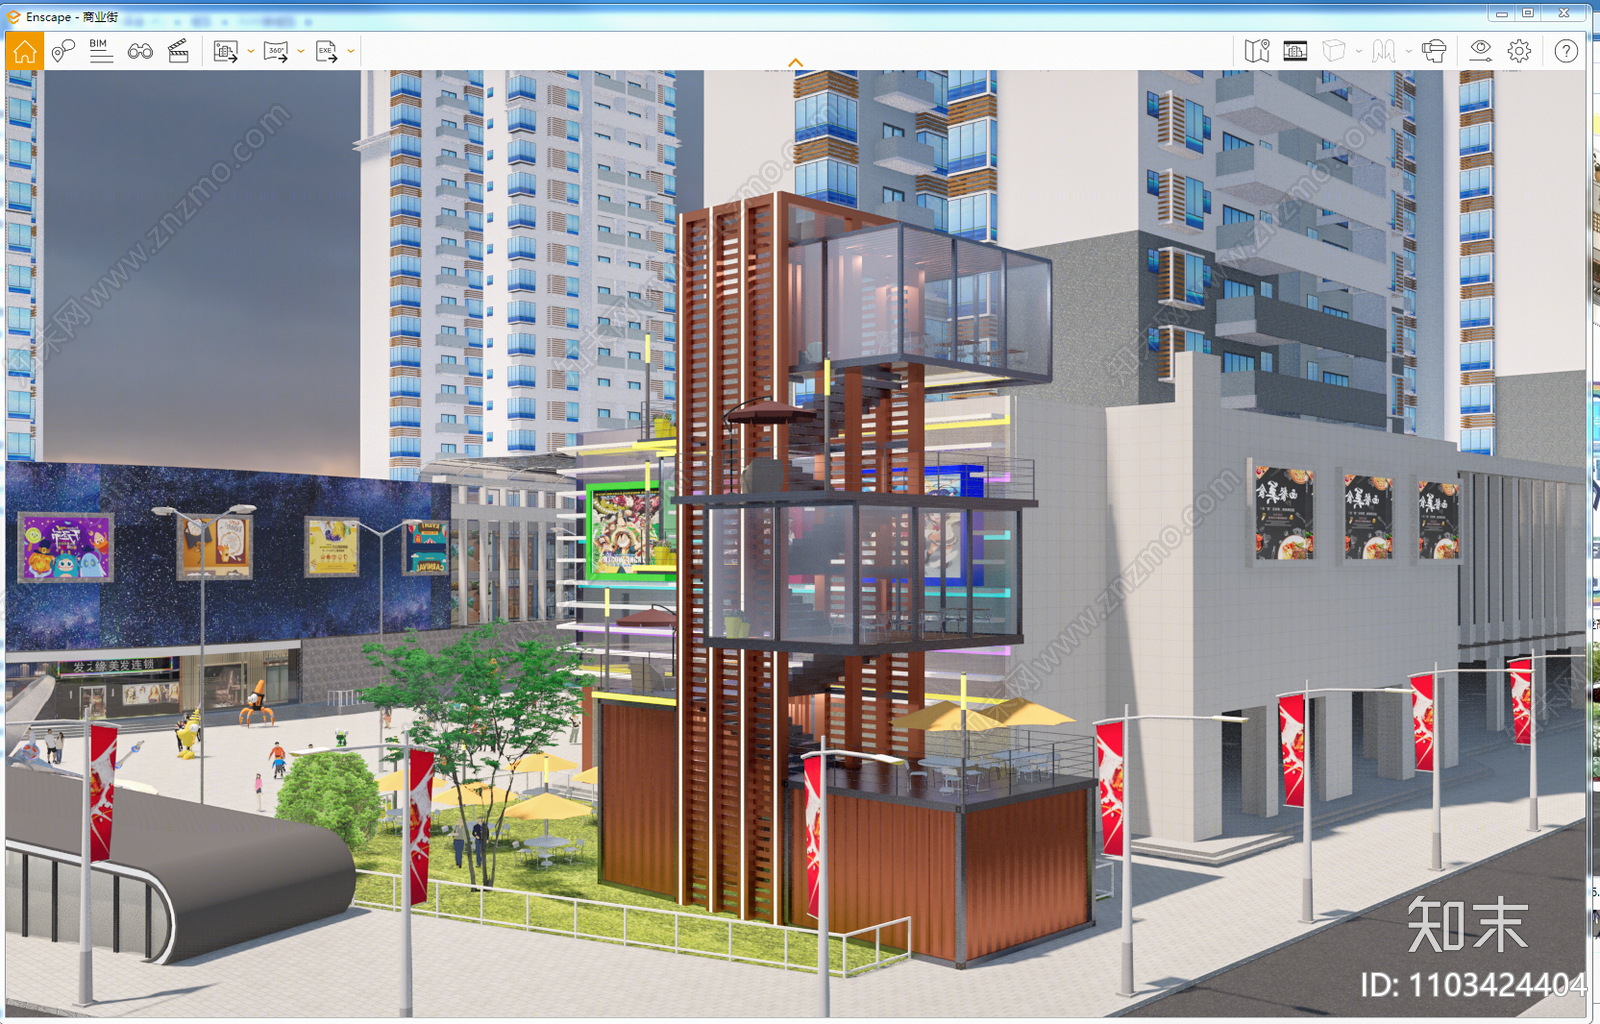Expand the 360° panorama dropdown arrow

pos(300,51)
